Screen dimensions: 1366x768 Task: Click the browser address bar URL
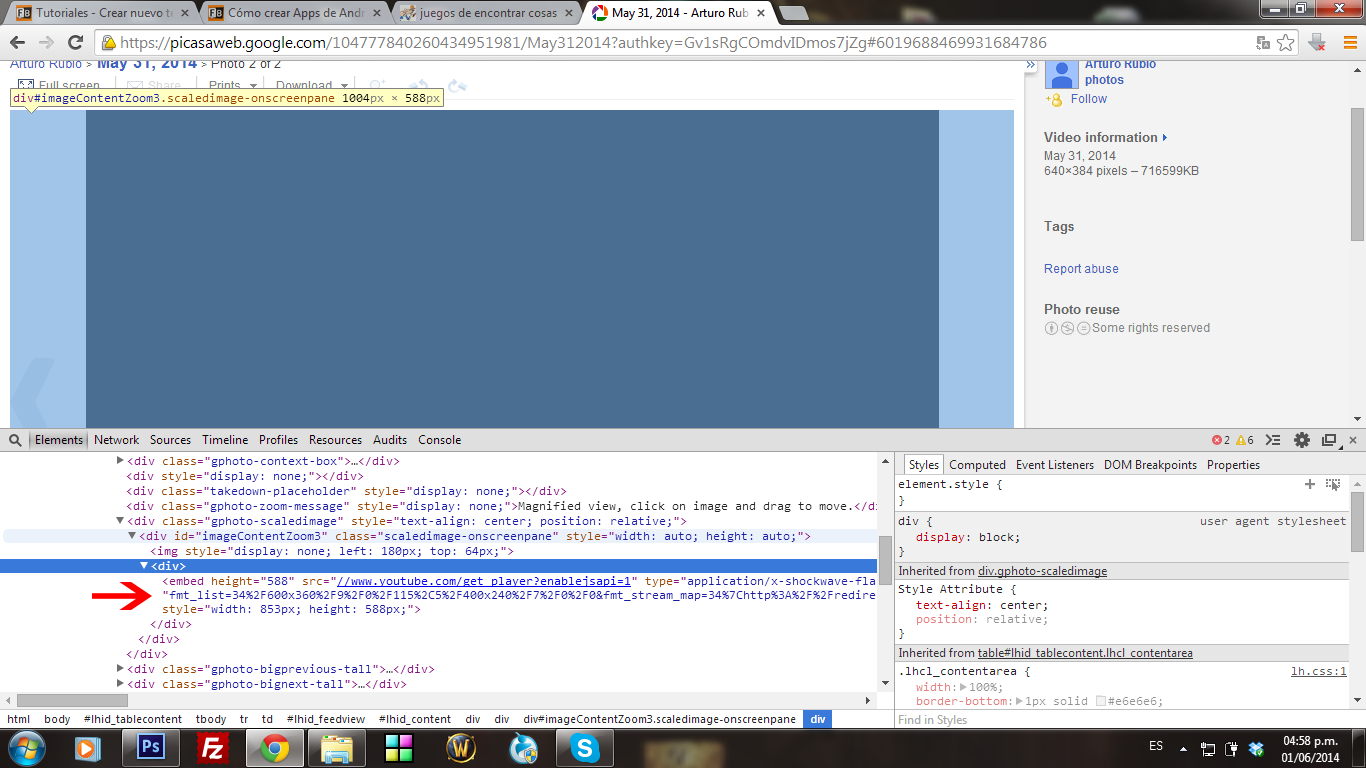tap(583, 42)
